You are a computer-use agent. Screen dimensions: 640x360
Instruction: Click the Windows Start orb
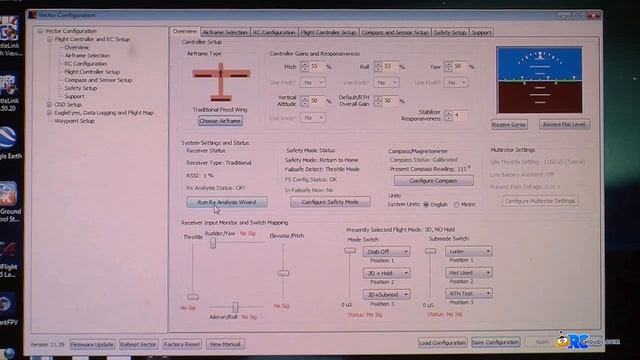[8, 353]
